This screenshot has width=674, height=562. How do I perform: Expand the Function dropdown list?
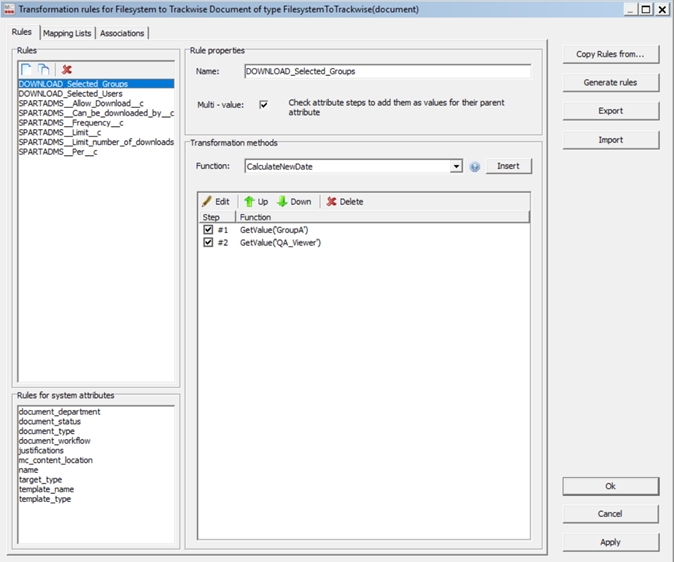point(456,167)
